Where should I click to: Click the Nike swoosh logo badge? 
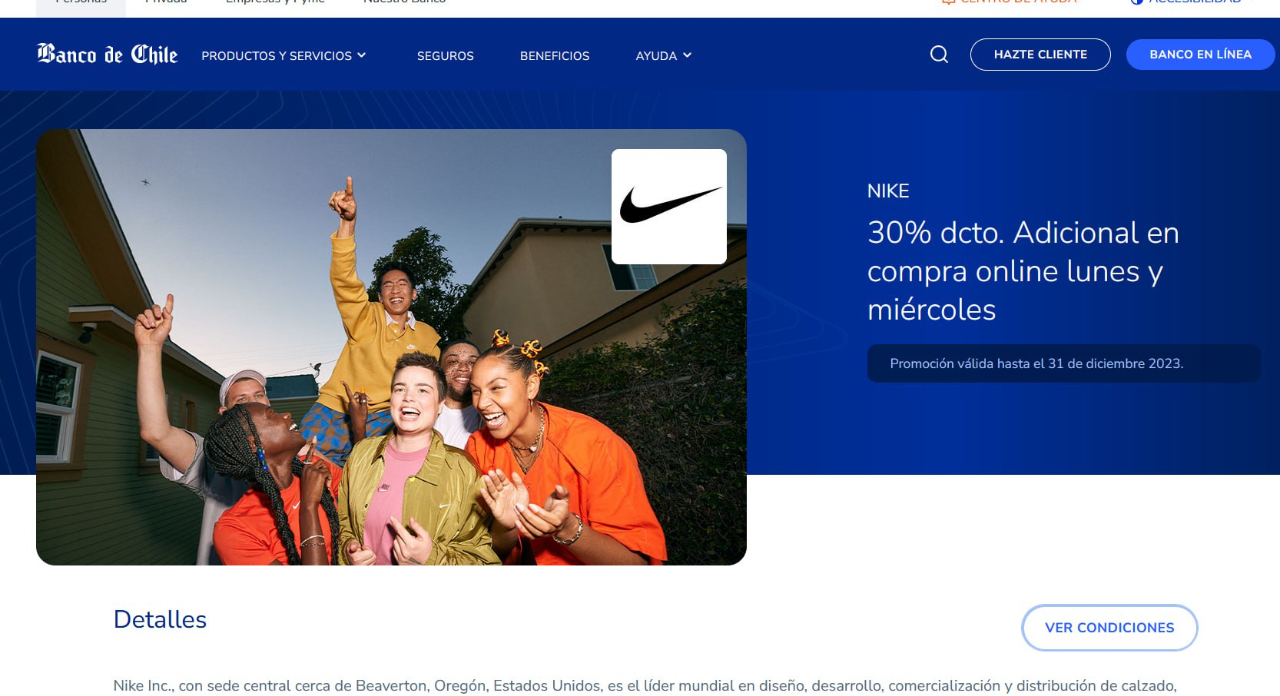tap(669, 206)
